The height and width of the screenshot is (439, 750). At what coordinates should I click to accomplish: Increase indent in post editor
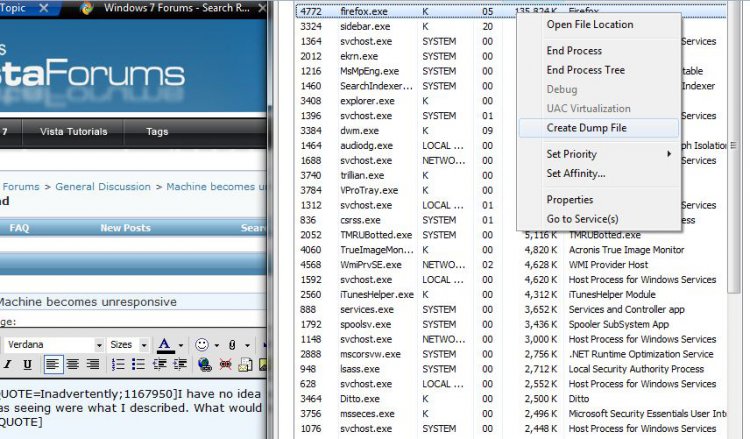click(180, 364)
